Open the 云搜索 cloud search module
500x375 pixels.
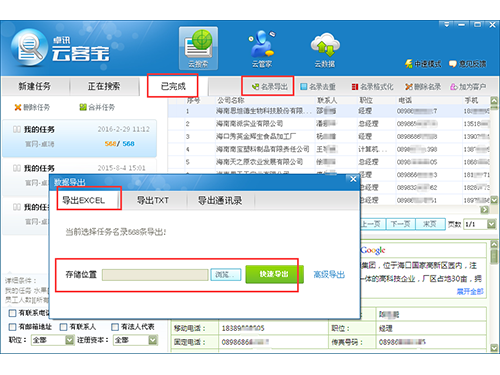198,48
